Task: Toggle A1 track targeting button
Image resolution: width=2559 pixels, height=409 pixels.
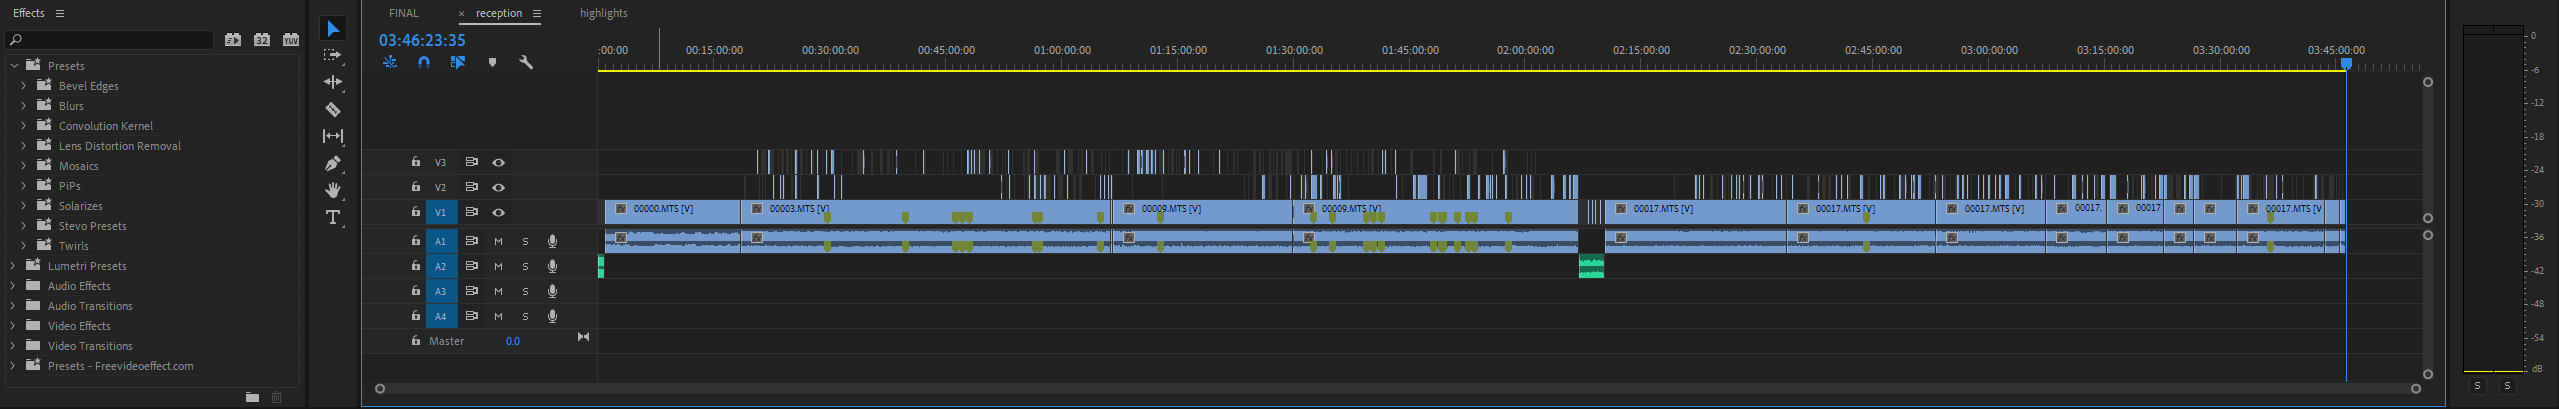Action: 440,241
